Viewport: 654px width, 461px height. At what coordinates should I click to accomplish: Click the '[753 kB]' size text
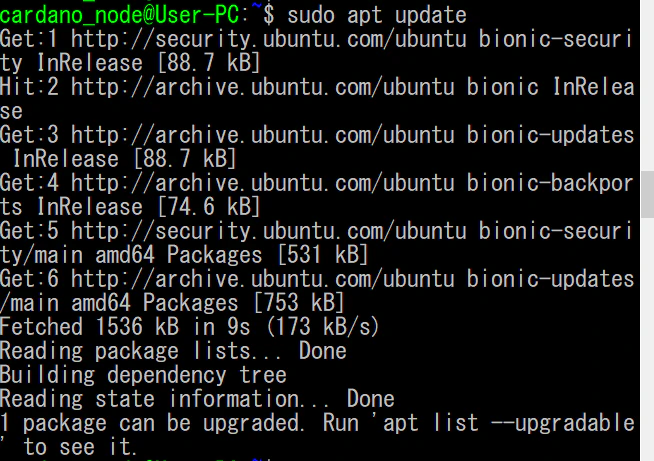pyautogui.click(x=299, y=303)
